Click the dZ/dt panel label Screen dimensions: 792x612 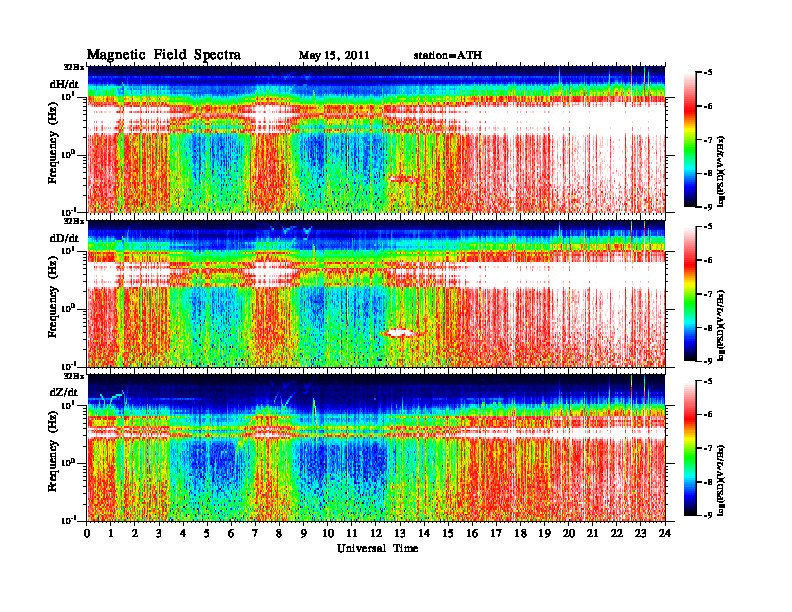(x=64, y=392)
